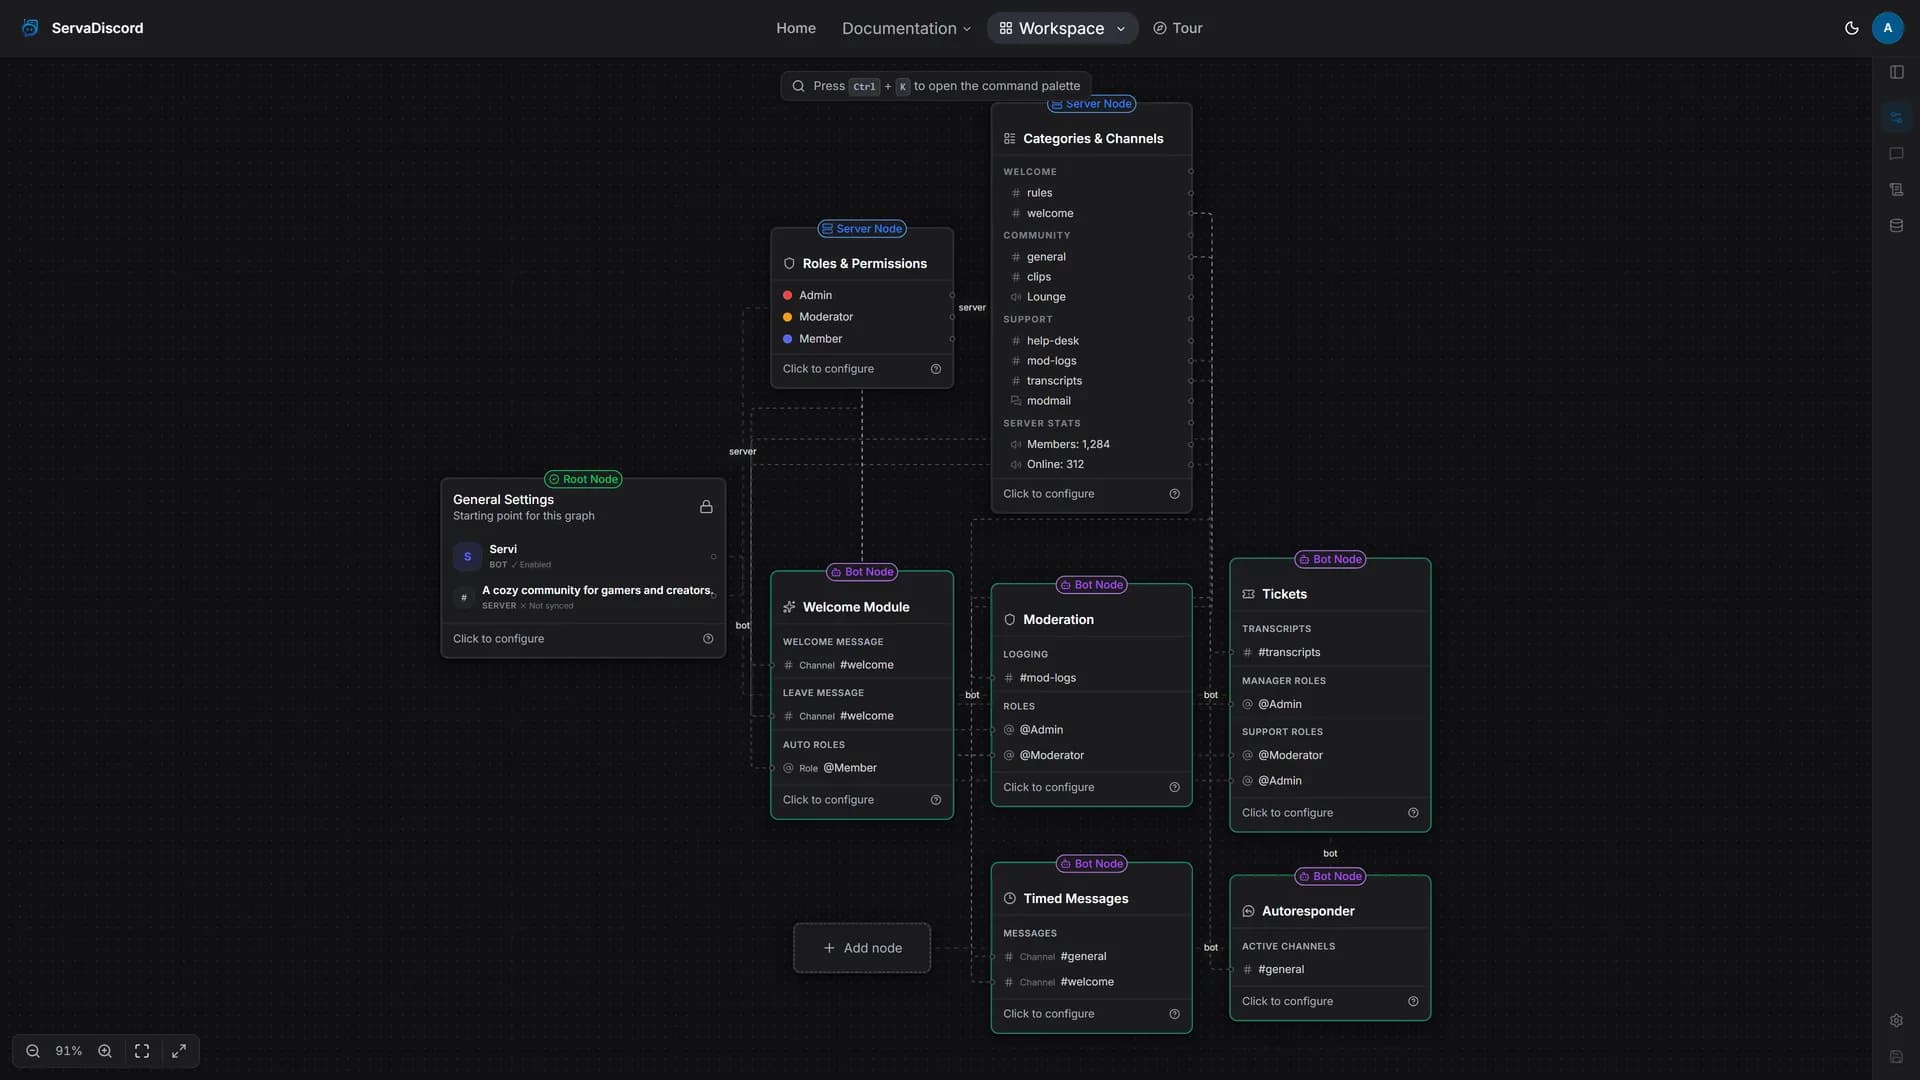Screen dimensions: 1920x1080
Task: Click the Servi bot avatar S
Action: point(467,557)
